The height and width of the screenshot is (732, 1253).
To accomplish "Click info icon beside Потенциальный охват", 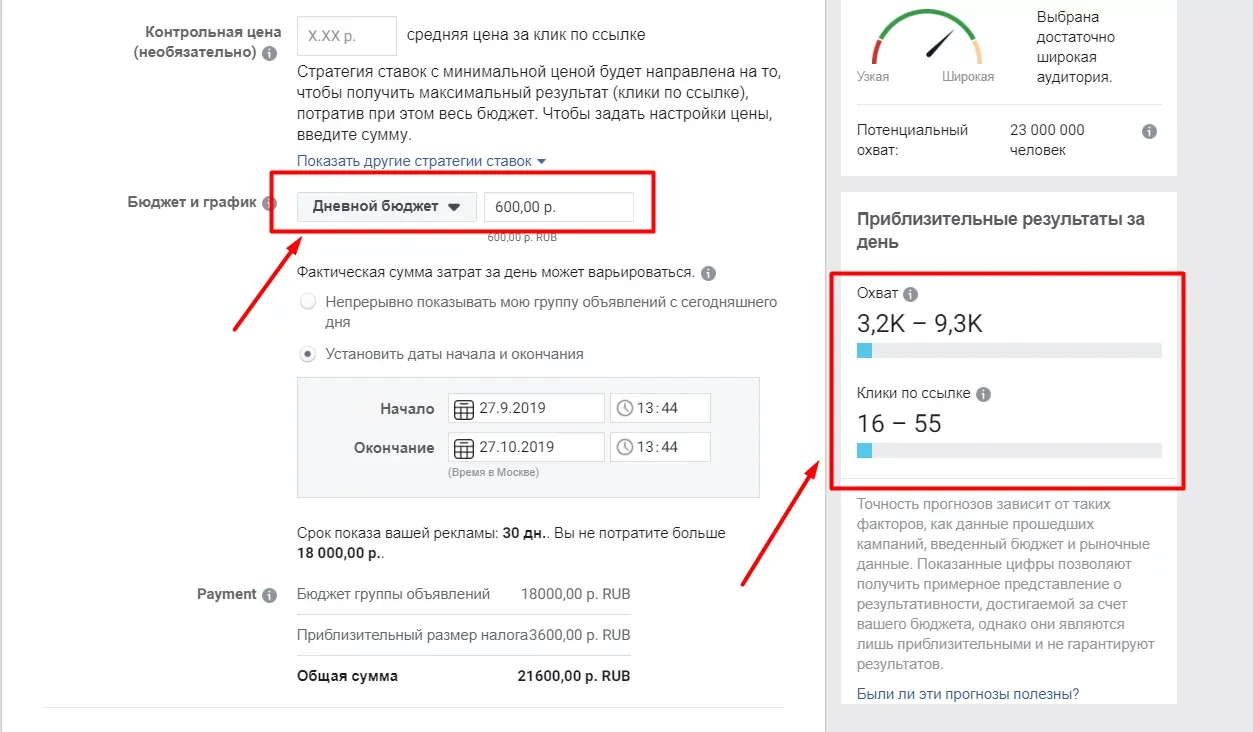I will point(1150,131).
